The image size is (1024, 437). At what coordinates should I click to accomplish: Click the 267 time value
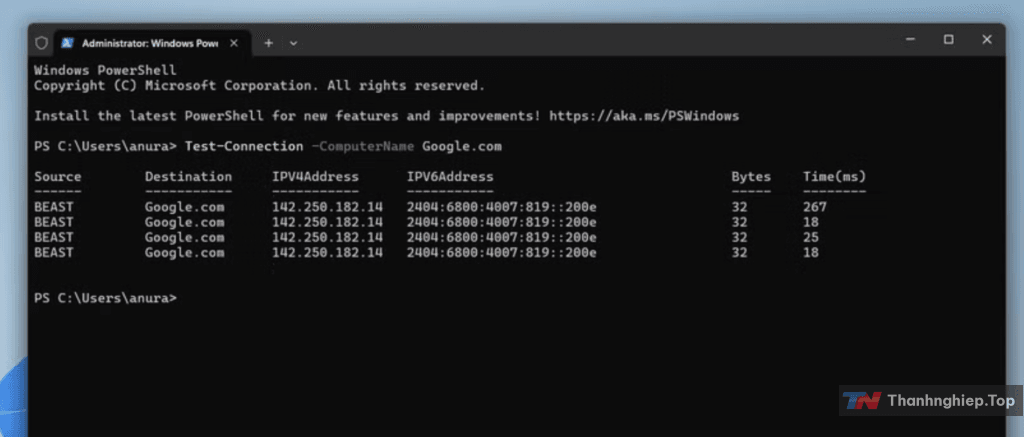tap(815, 207)
